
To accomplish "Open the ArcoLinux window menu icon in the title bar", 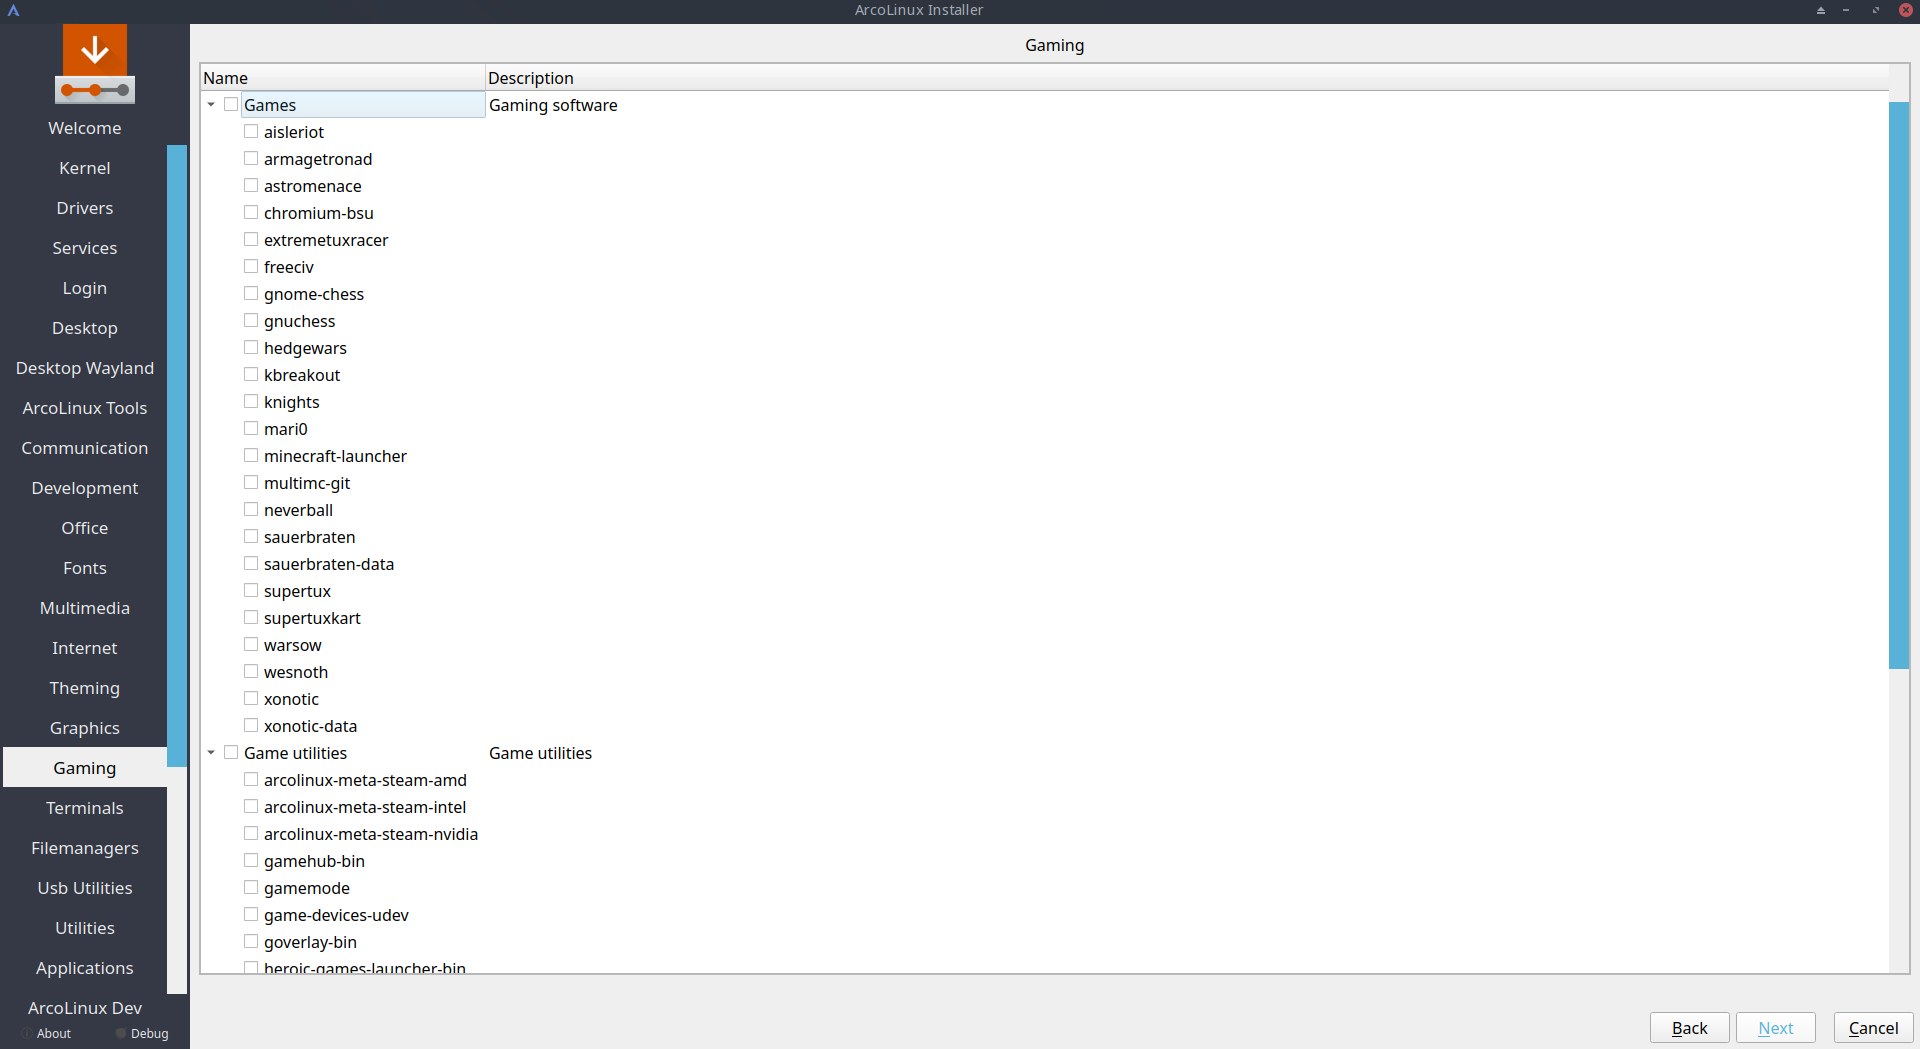I will coord(14,10).
